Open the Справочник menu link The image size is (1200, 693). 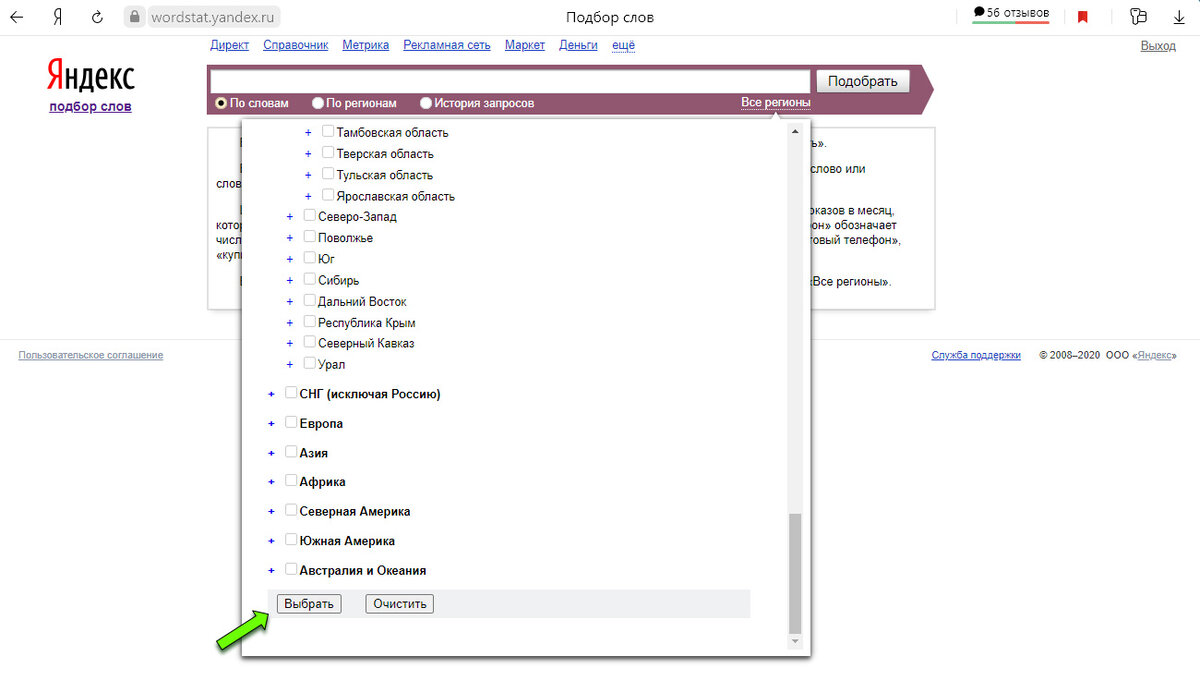click(x=296, y=45)
